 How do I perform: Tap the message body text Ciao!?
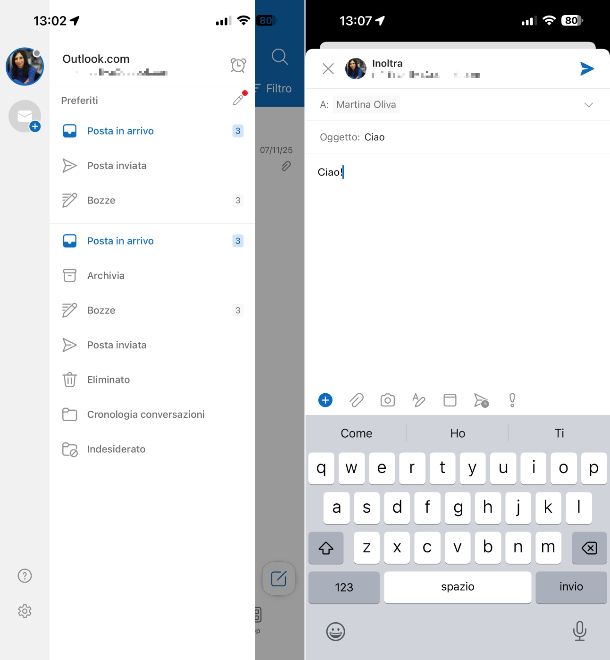[x=330, y=172]
